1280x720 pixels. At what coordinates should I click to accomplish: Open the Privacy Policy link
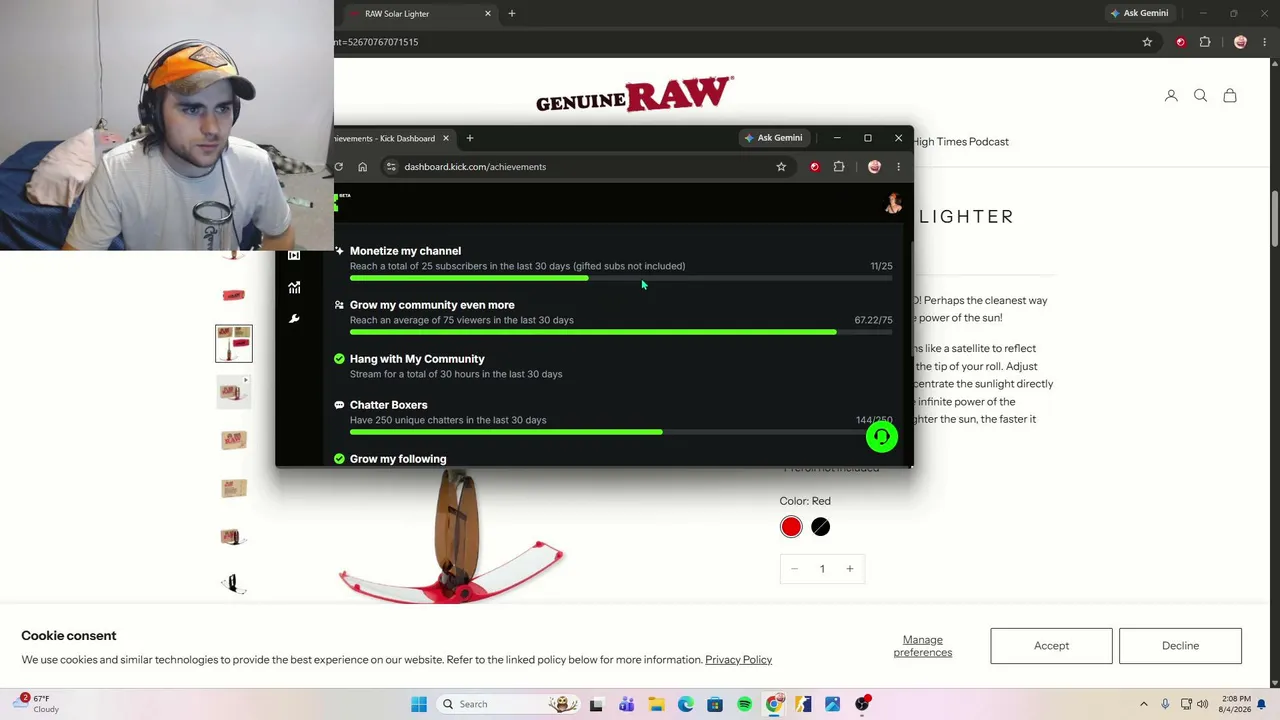pyautogui.click(x=738, y=660)
